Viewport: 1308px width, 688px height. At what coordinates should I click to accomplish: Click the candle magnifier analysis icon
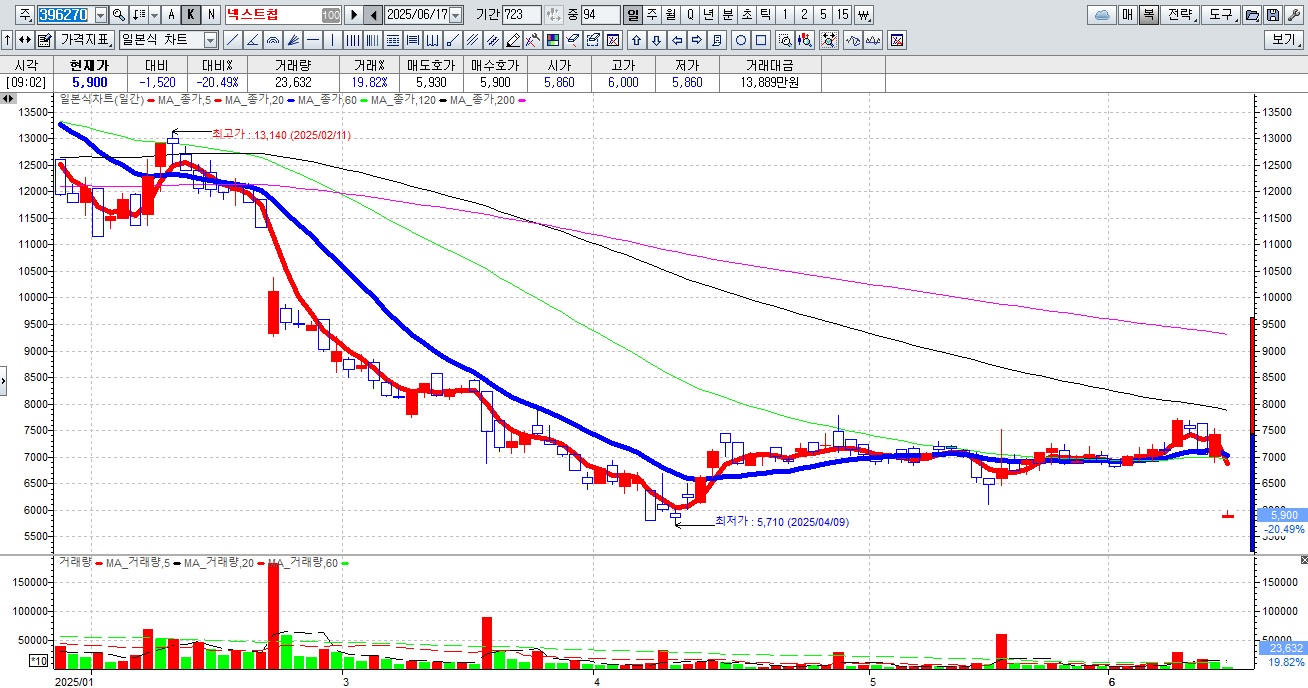(804, 40)
